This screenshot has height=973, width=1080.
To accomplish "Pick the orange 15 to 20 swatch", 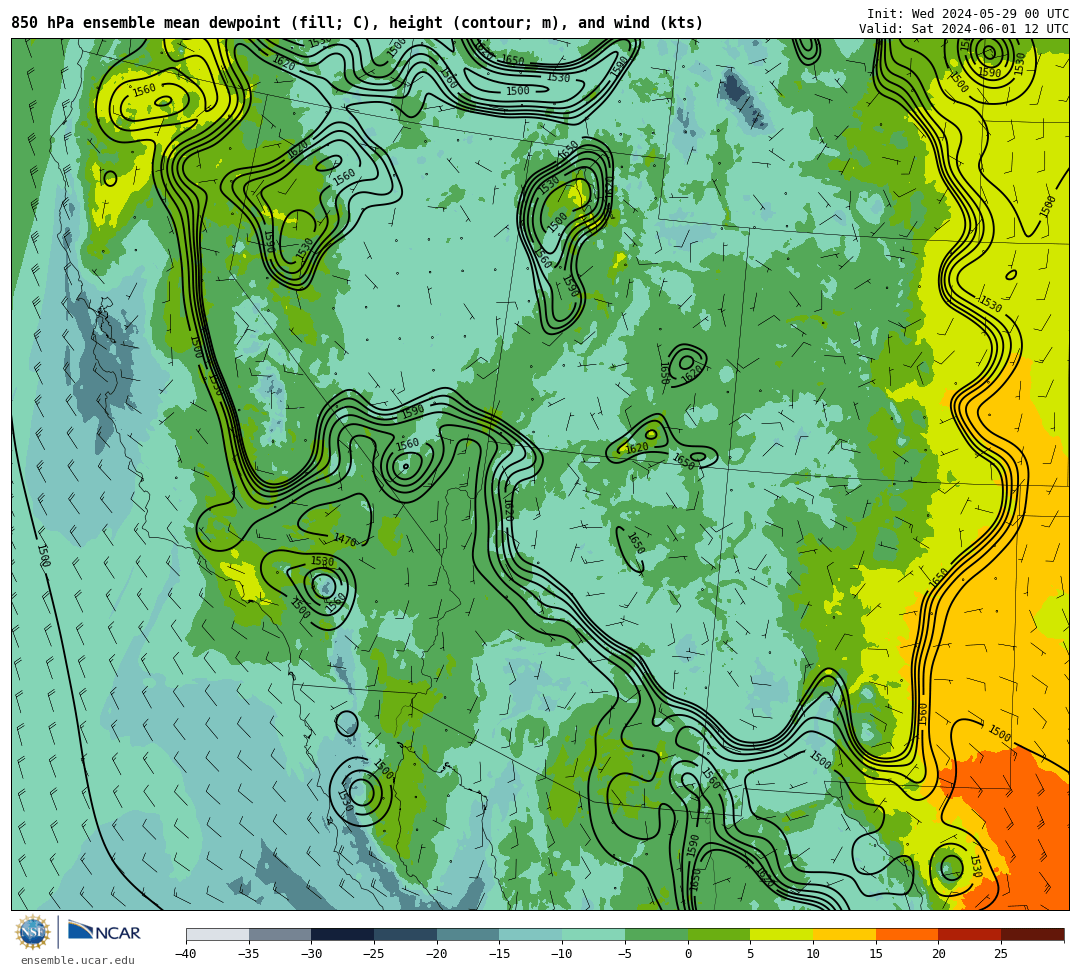I will [x=906, y=934].
